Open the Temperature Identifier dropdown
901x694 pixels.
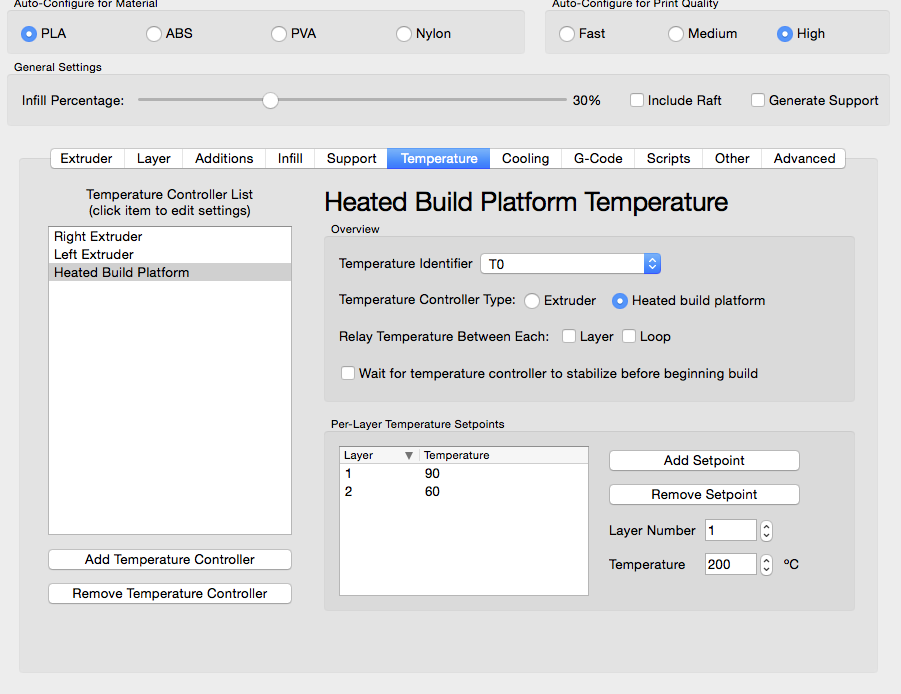point(570,264)
